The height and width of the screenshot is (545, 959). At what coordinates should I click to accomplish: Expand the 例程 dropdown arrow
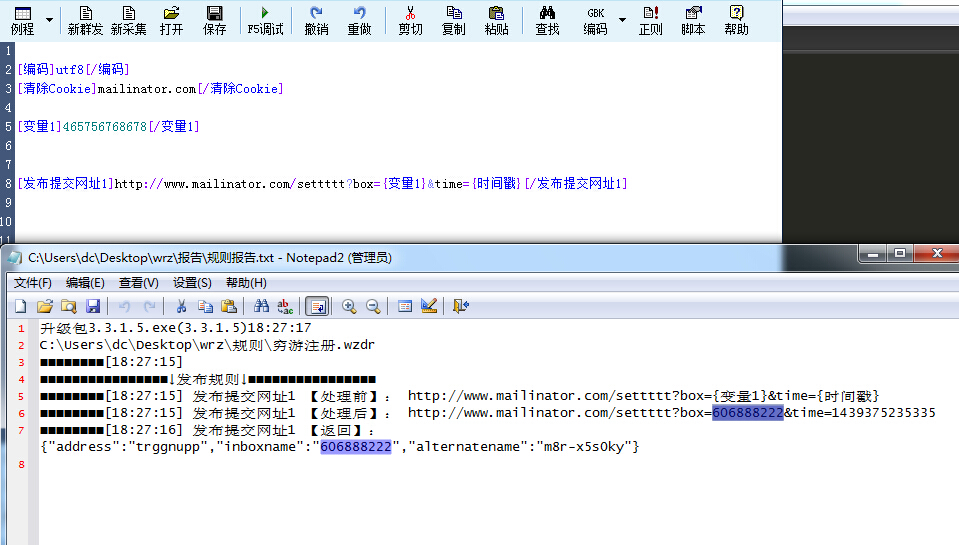point(49,20)
